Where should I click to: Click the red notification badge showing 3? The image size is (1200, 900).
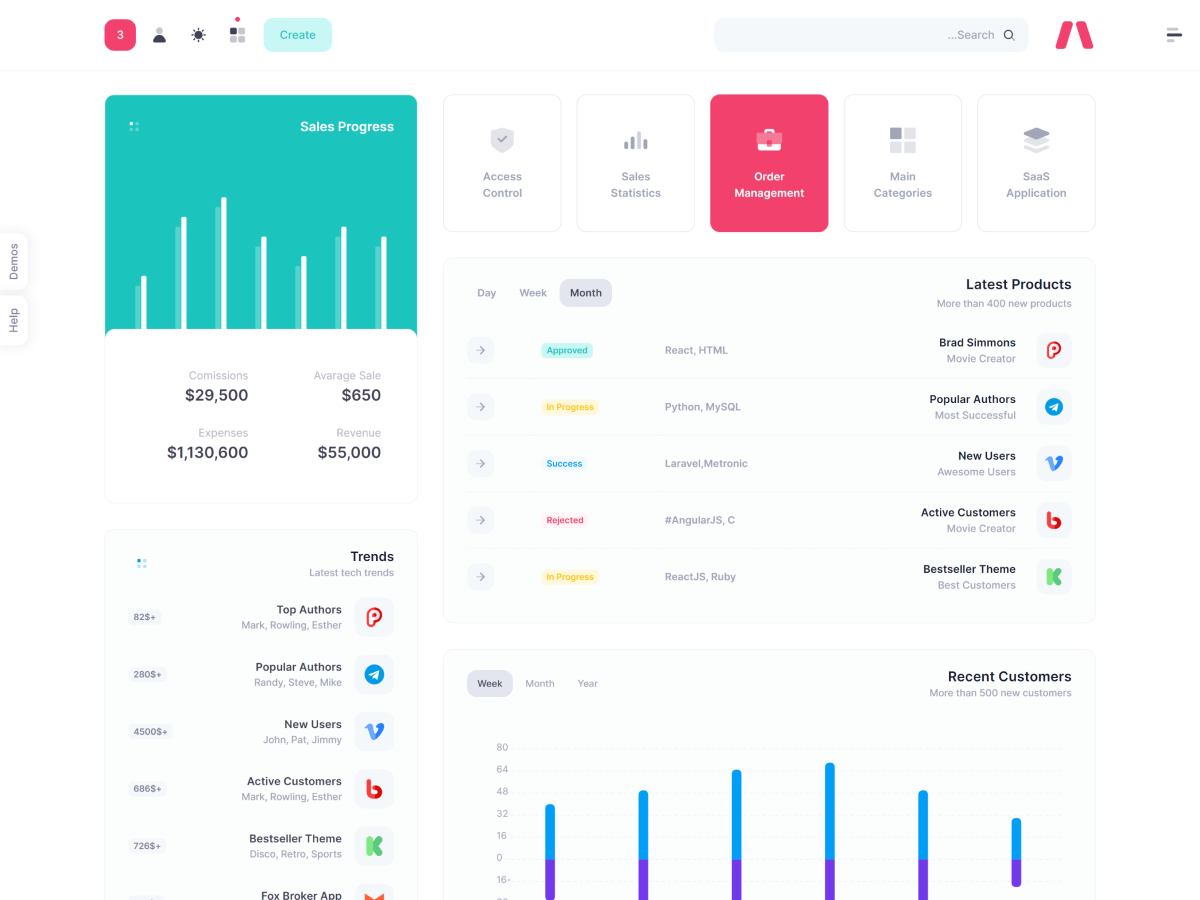(120, 35)
